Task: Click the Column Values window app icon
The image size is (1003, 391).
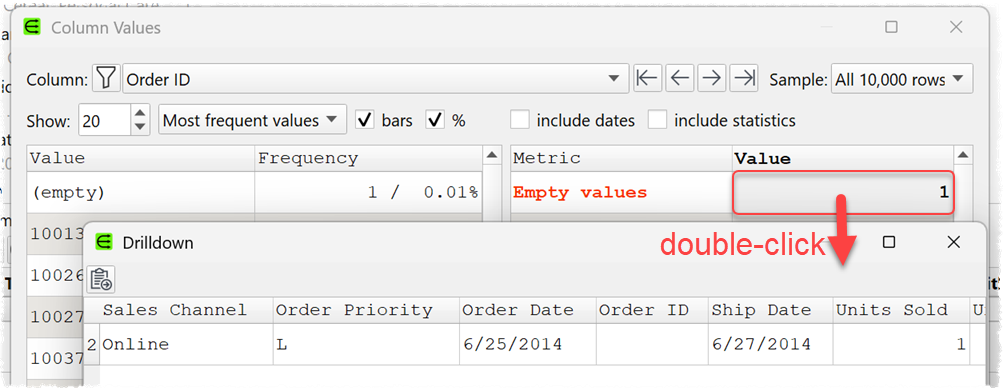Action: (x=32, y=28)
